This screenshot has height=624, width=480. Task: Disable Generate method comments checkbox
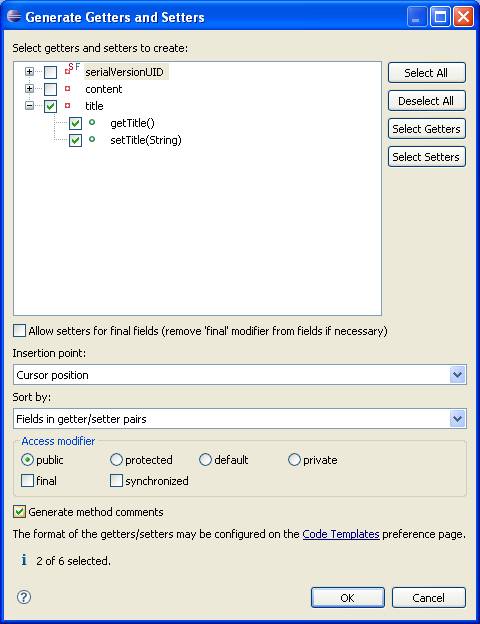tap(19, 512)
